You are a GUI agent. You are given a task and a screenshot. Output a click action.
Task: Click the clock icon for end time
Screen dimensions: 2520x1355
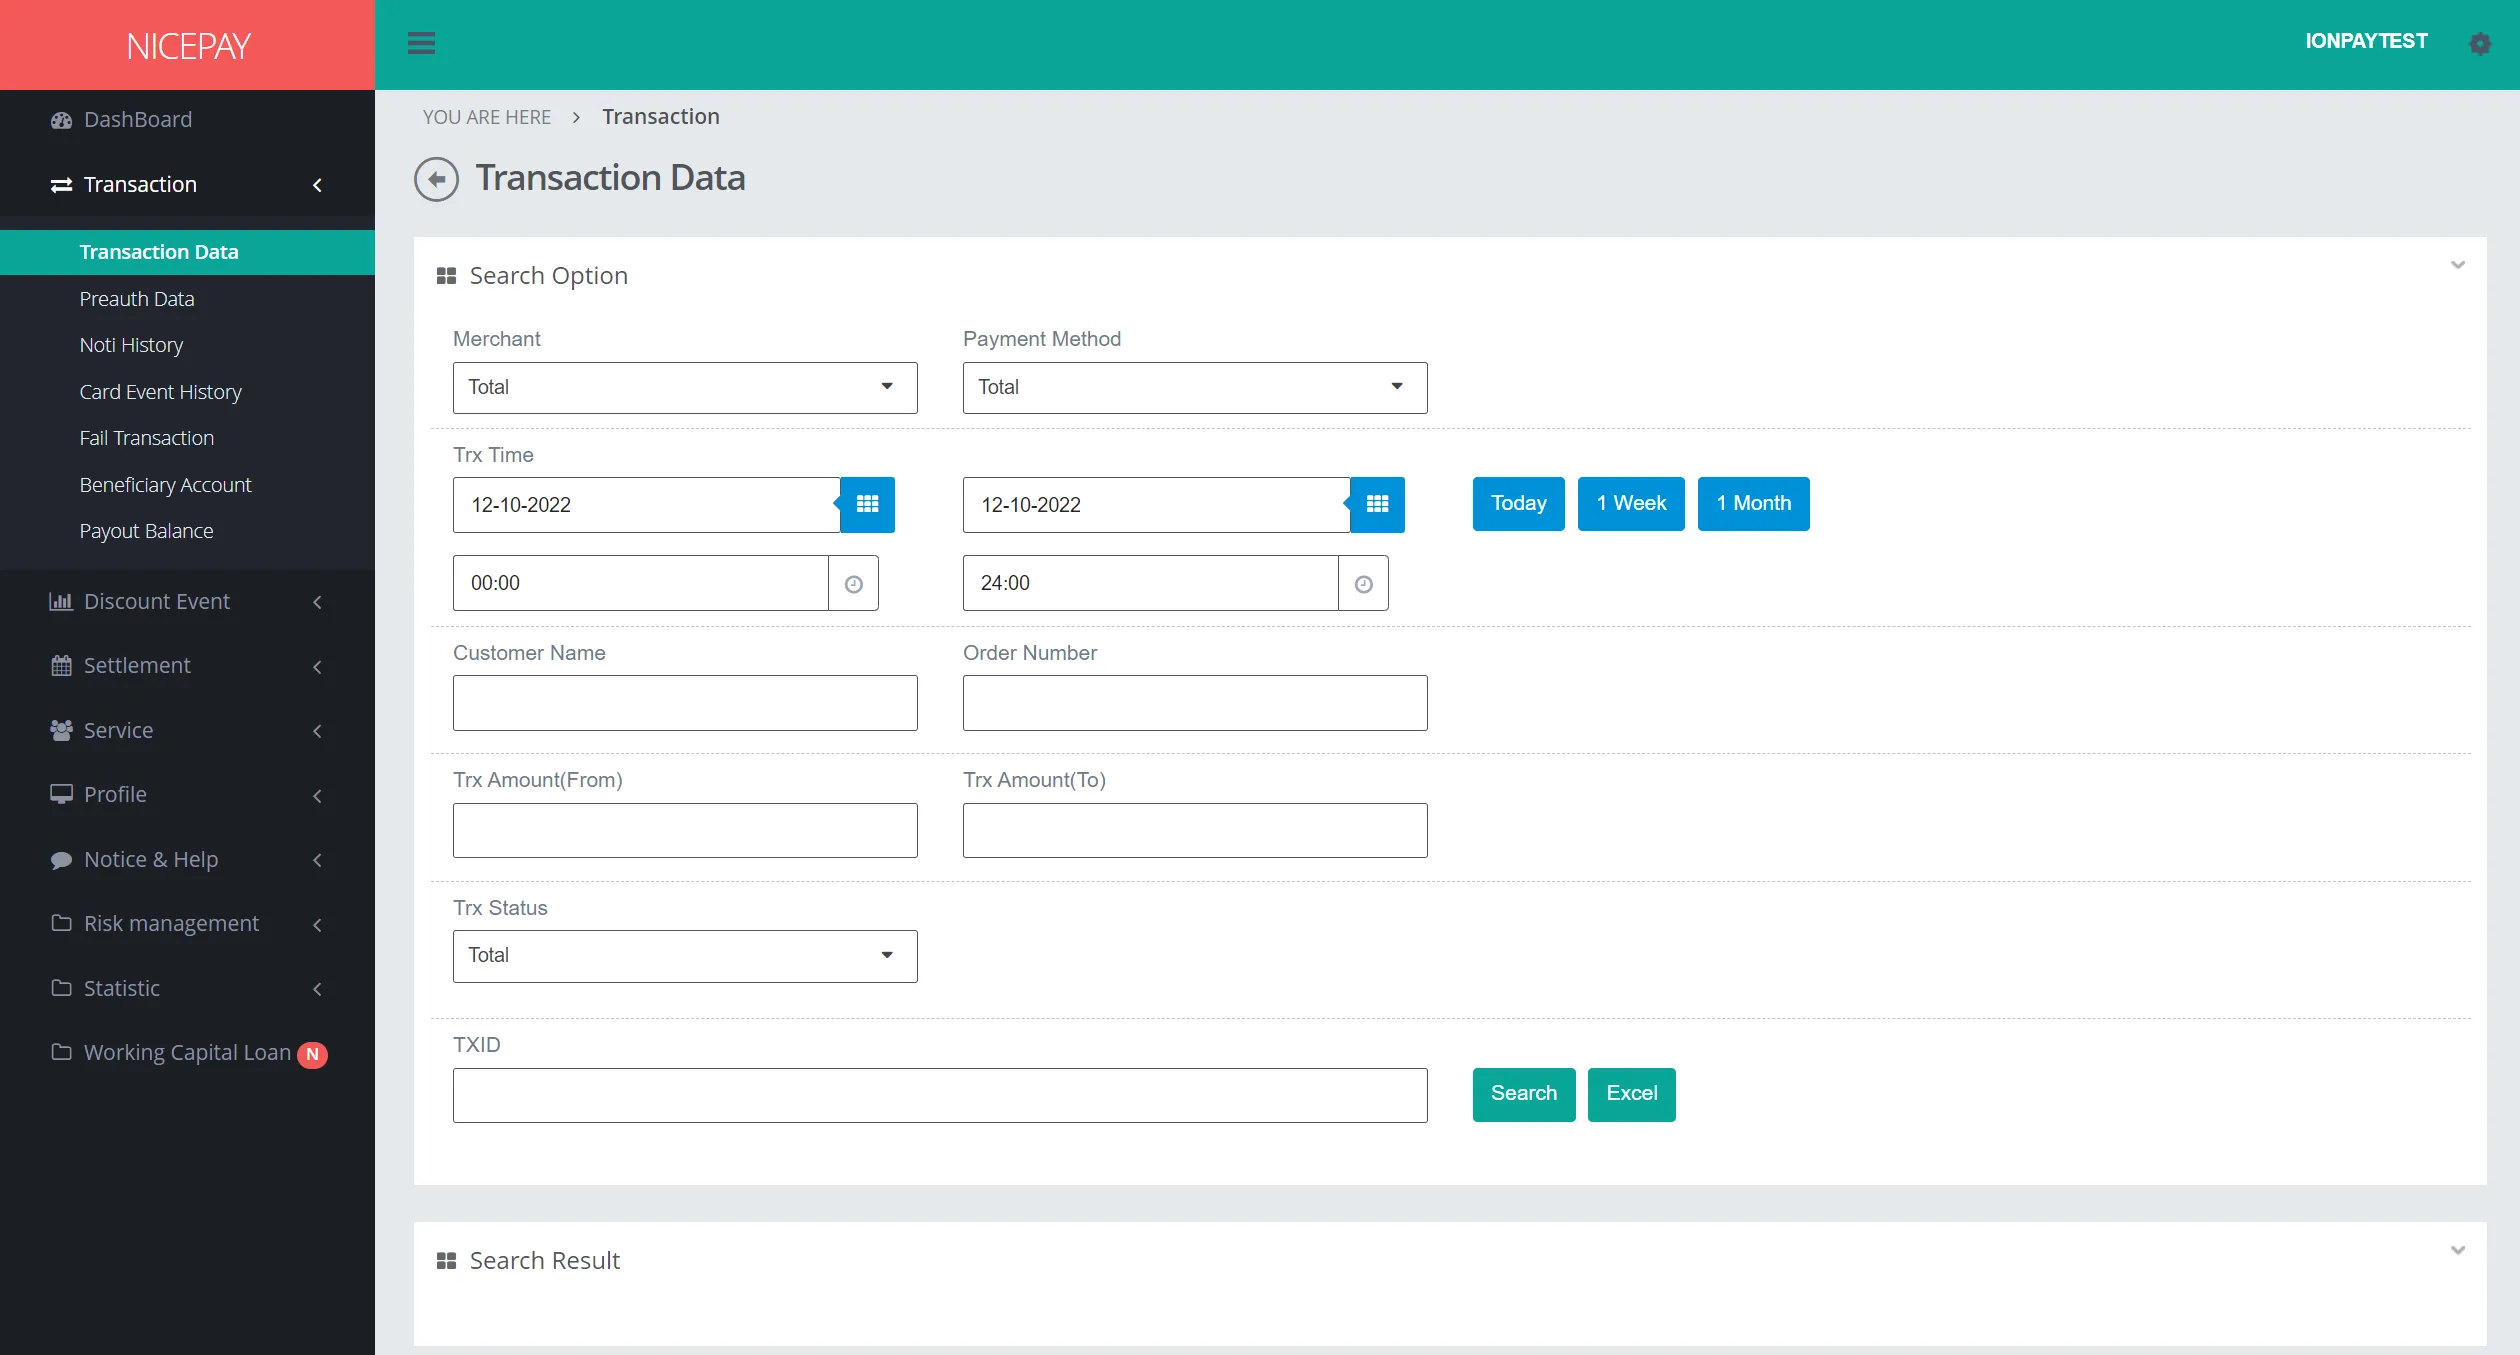1366,582
